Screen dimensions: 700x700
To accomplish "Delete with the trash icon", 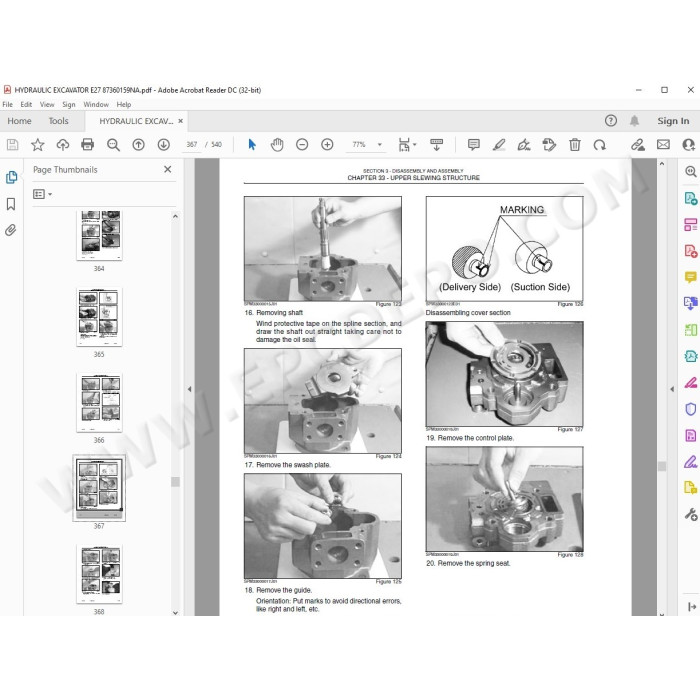I will click(575, 144).
